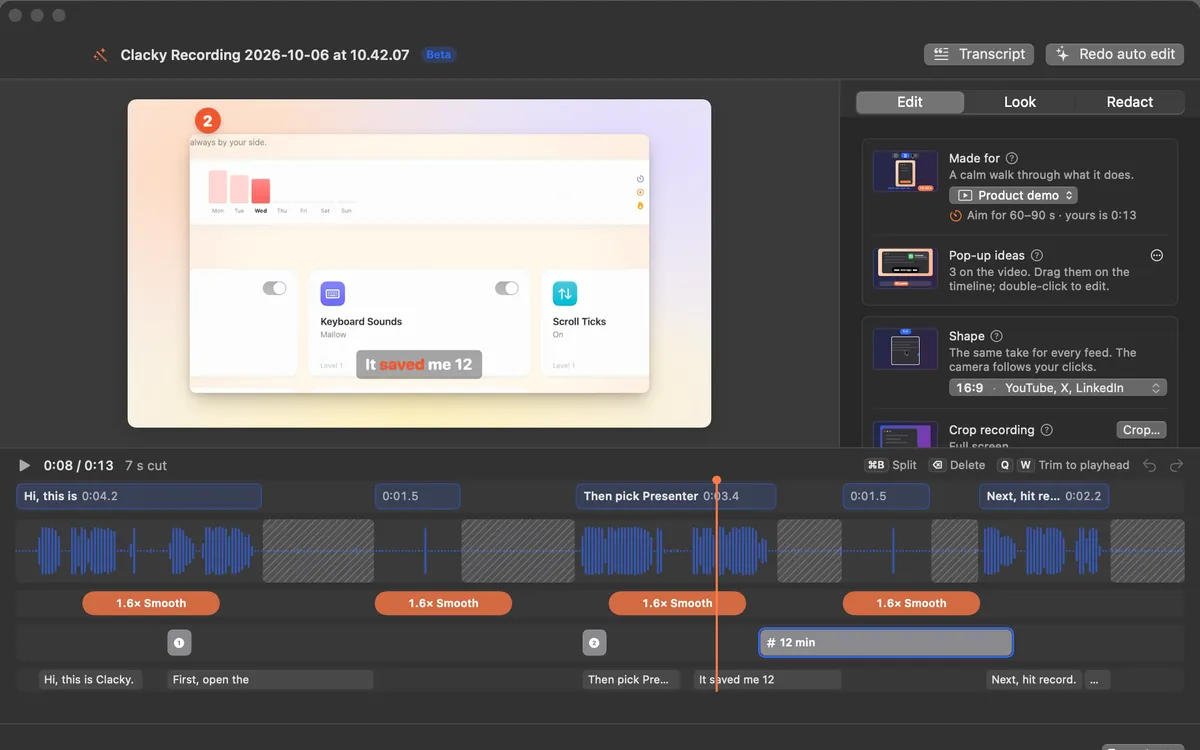Screen dimensions: 1200x750
Task: Click the Shape preview thumbnail
Action: [904, 348]
